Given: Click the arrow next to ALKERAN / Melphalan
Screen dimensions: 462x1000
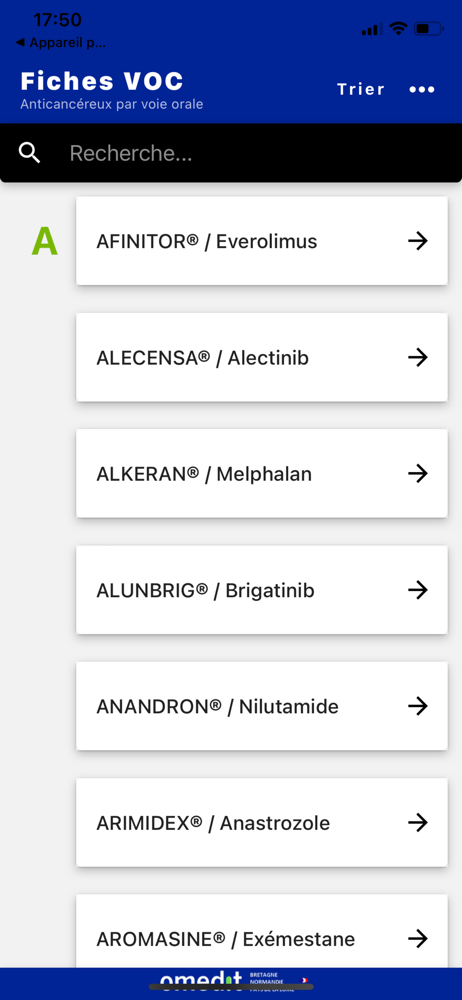Looking at the screenshot, I should tap(418, 473).
